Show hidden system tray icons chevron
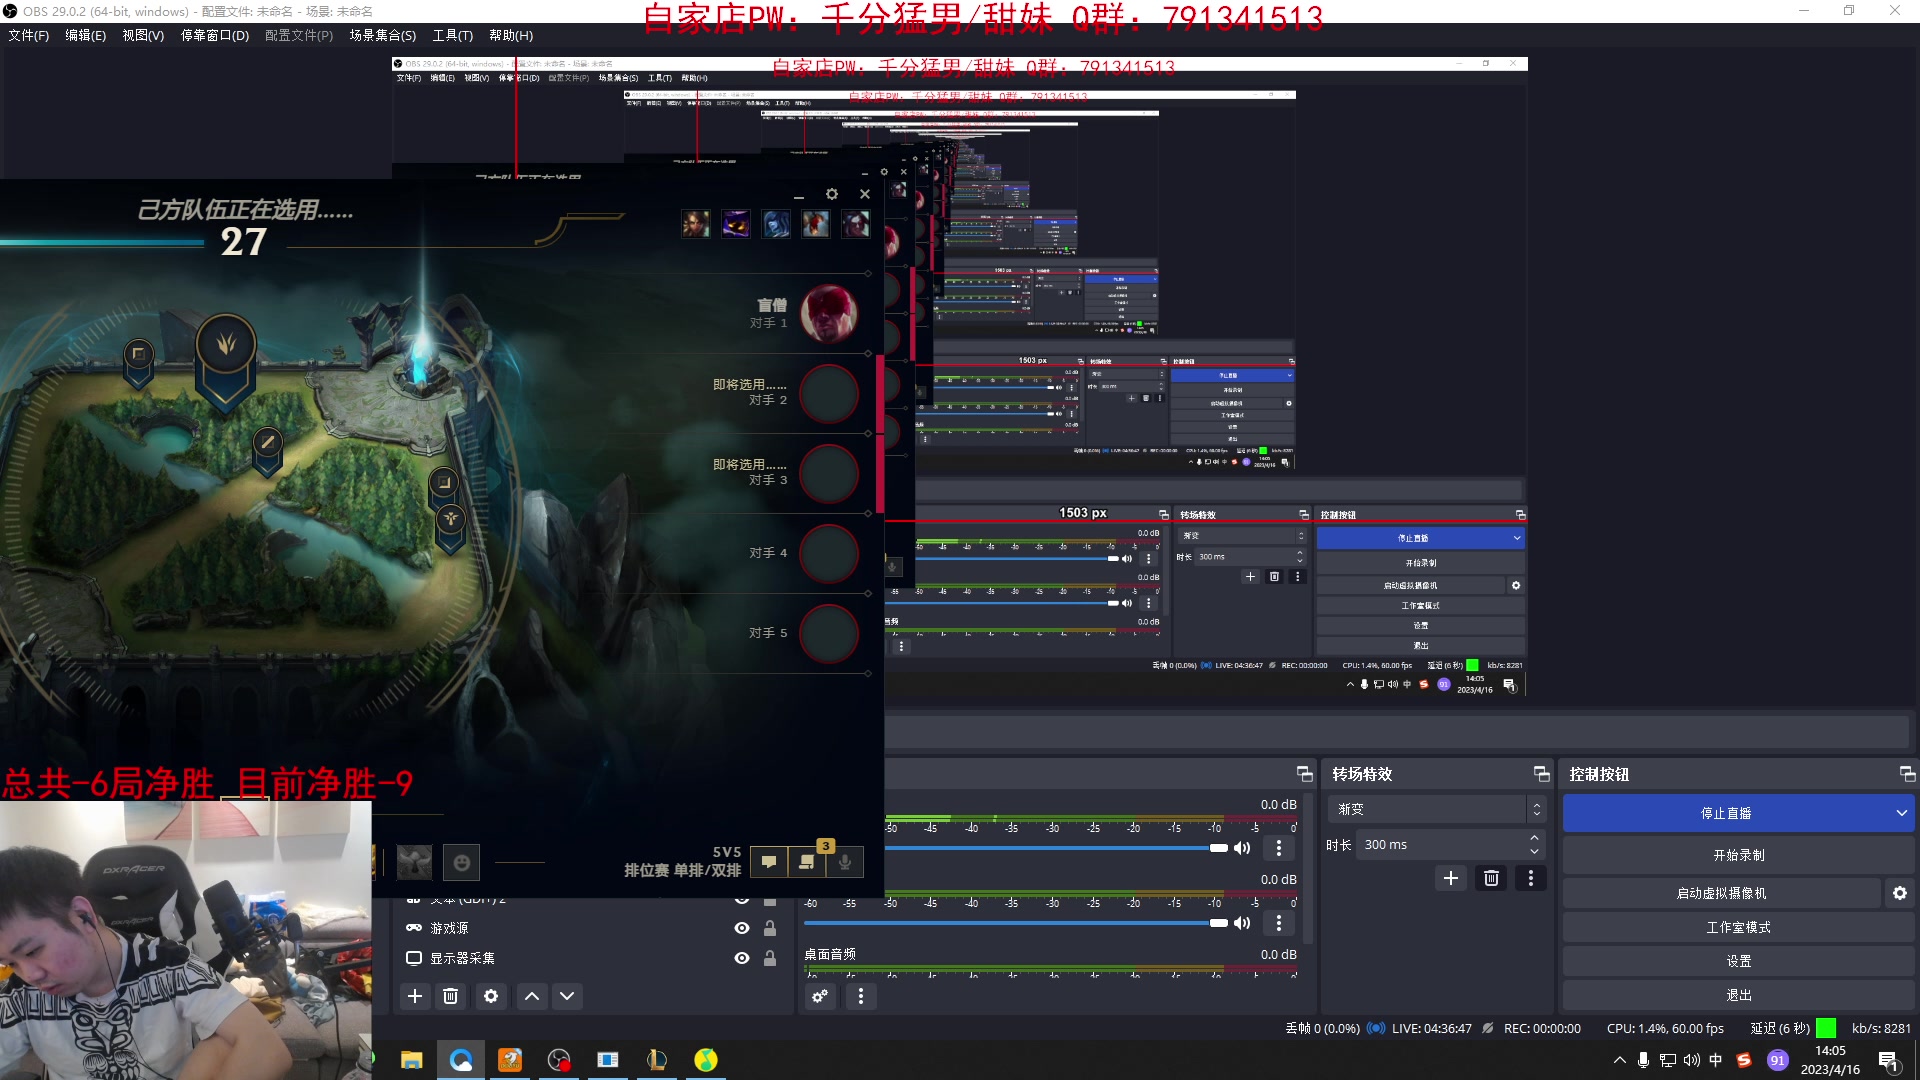 [1620, 1060]
